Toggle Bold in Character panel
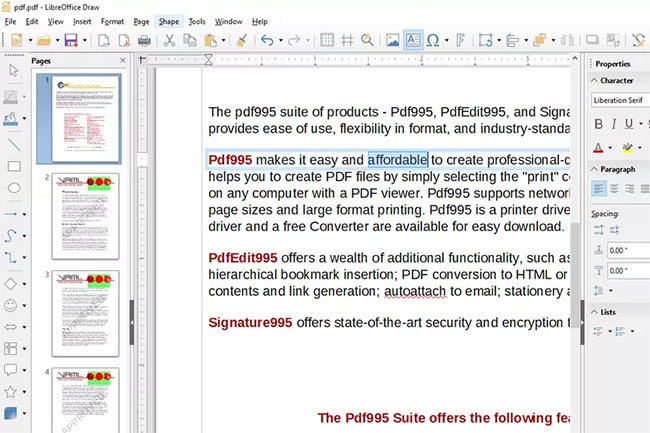The image size is (650, 433). (x=599, y=124)
